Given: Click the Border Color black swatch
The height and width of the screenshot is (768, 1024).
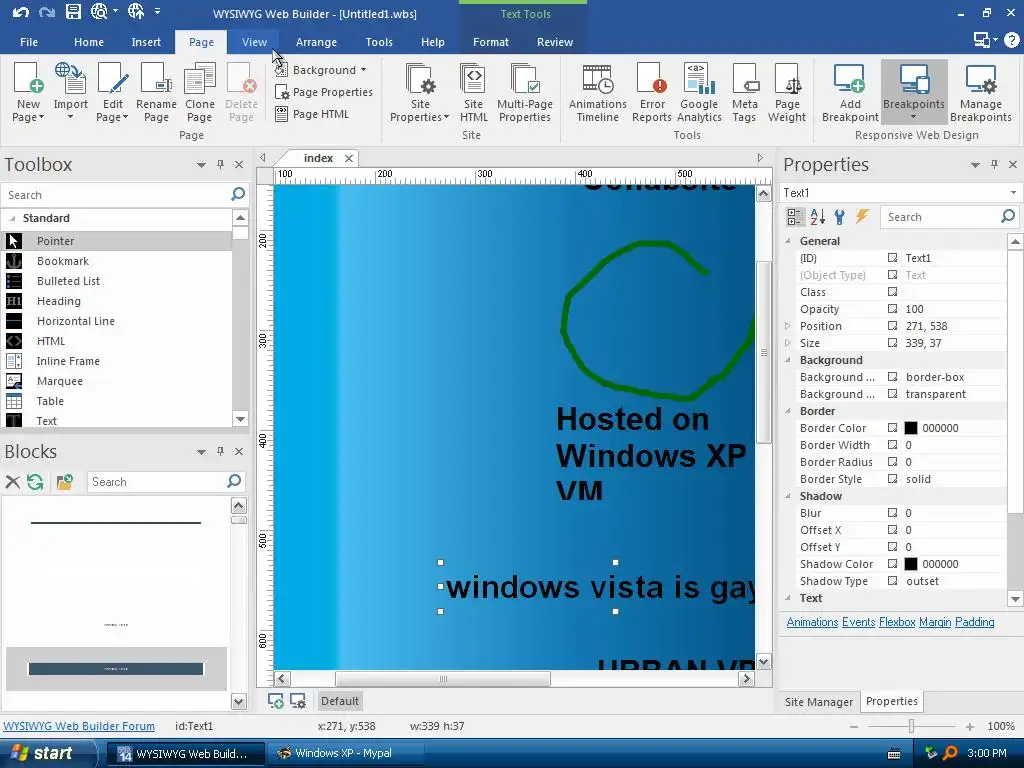Looking at the screenshot, I should [x=910, y=428].
